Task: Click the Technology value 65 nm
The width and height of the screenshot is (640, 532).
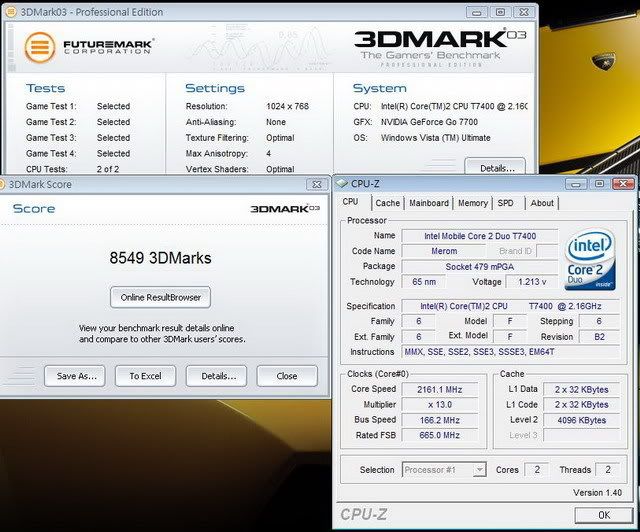Action: pyautogui.click(x=424, y=282)
